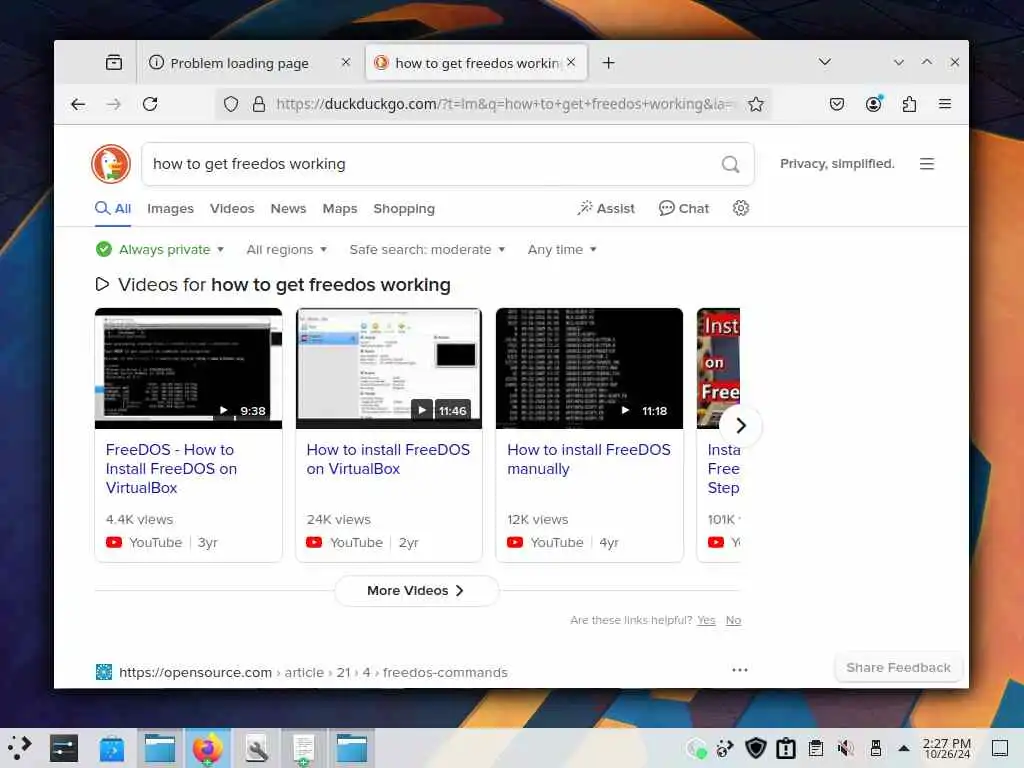
Task: Select the Shopping search tab
Action: point(404,208)
